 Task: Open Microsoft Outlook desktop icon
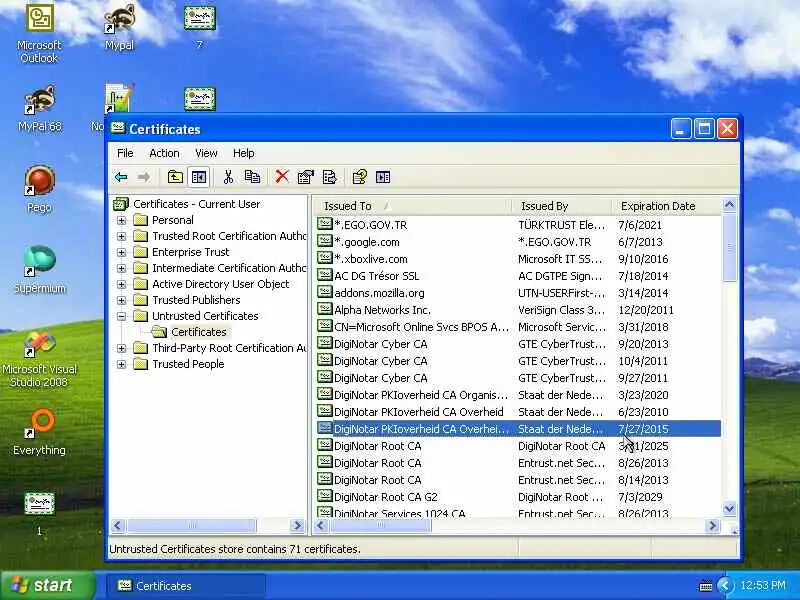pos(39,34)
